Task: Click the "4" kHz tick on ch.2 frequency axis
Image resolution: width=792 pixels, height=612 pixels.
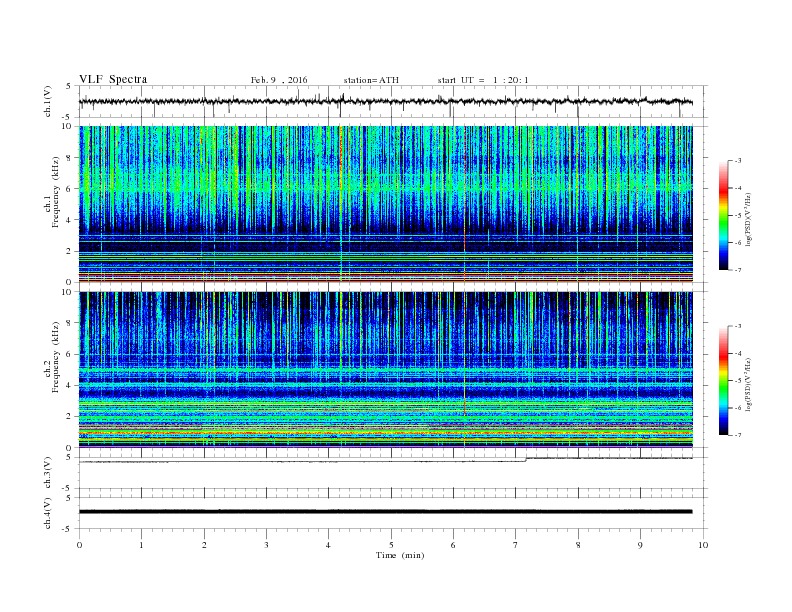Action: [69, 385]
